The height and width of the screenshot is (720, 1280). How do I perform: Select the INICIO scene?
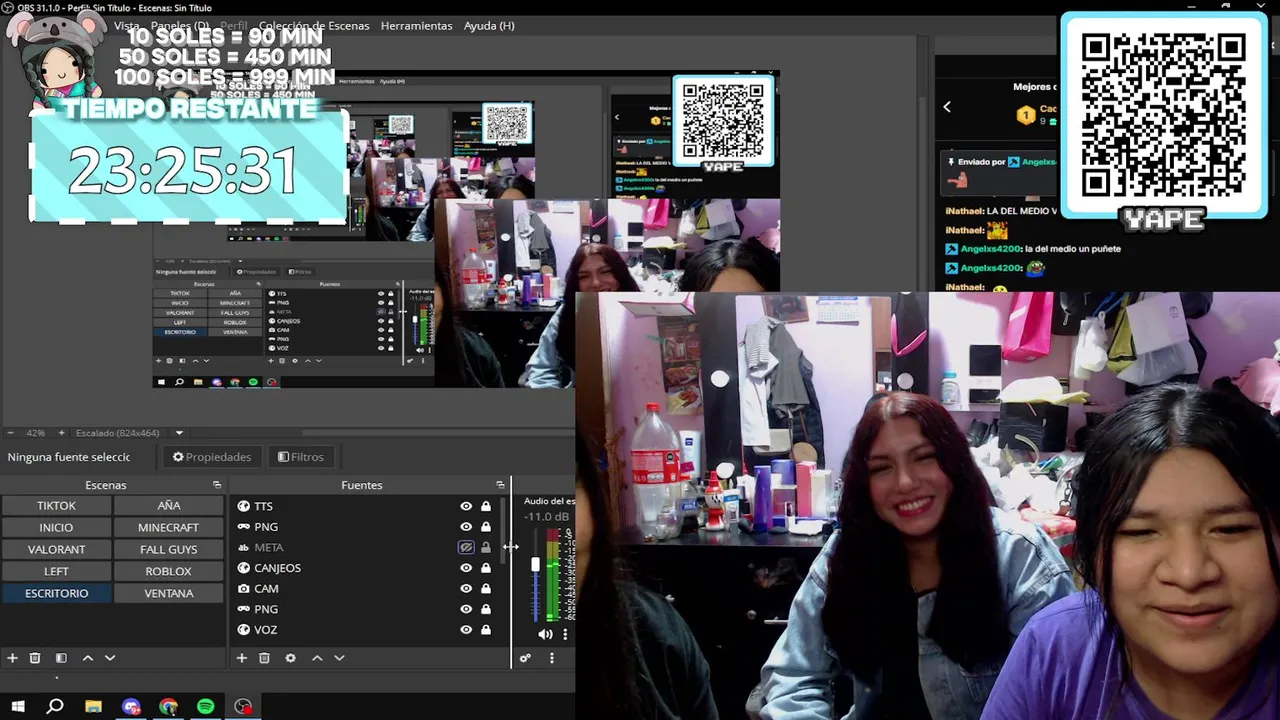click(56, 528)
